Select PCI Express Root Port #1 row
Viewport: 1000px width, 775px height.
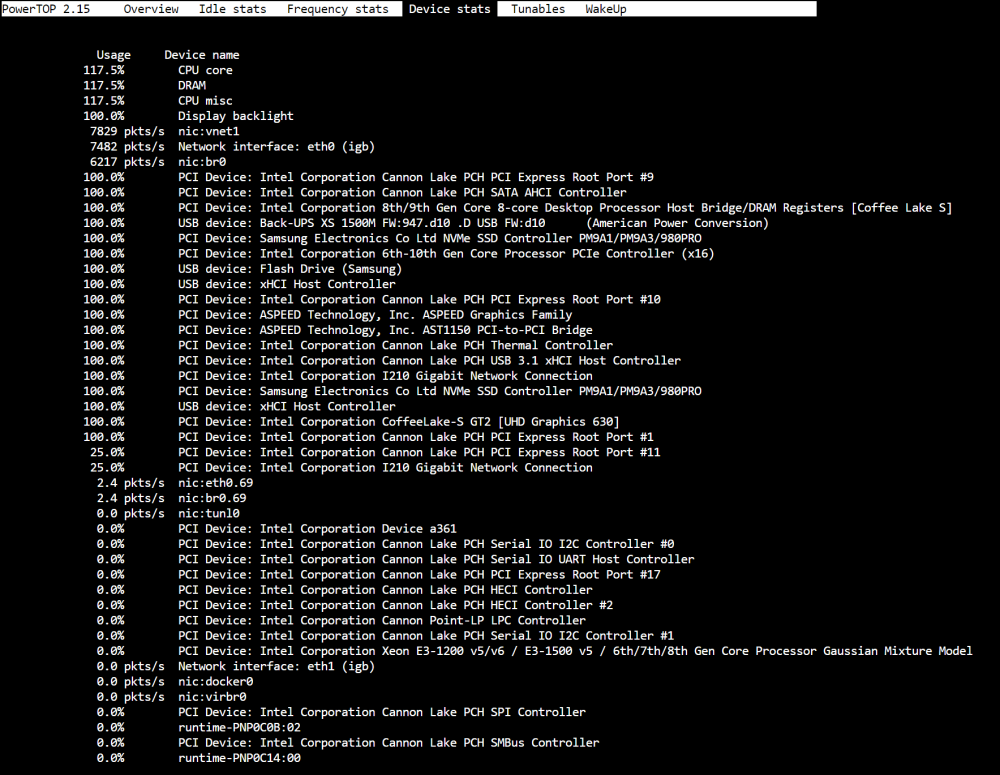(368, 438)
